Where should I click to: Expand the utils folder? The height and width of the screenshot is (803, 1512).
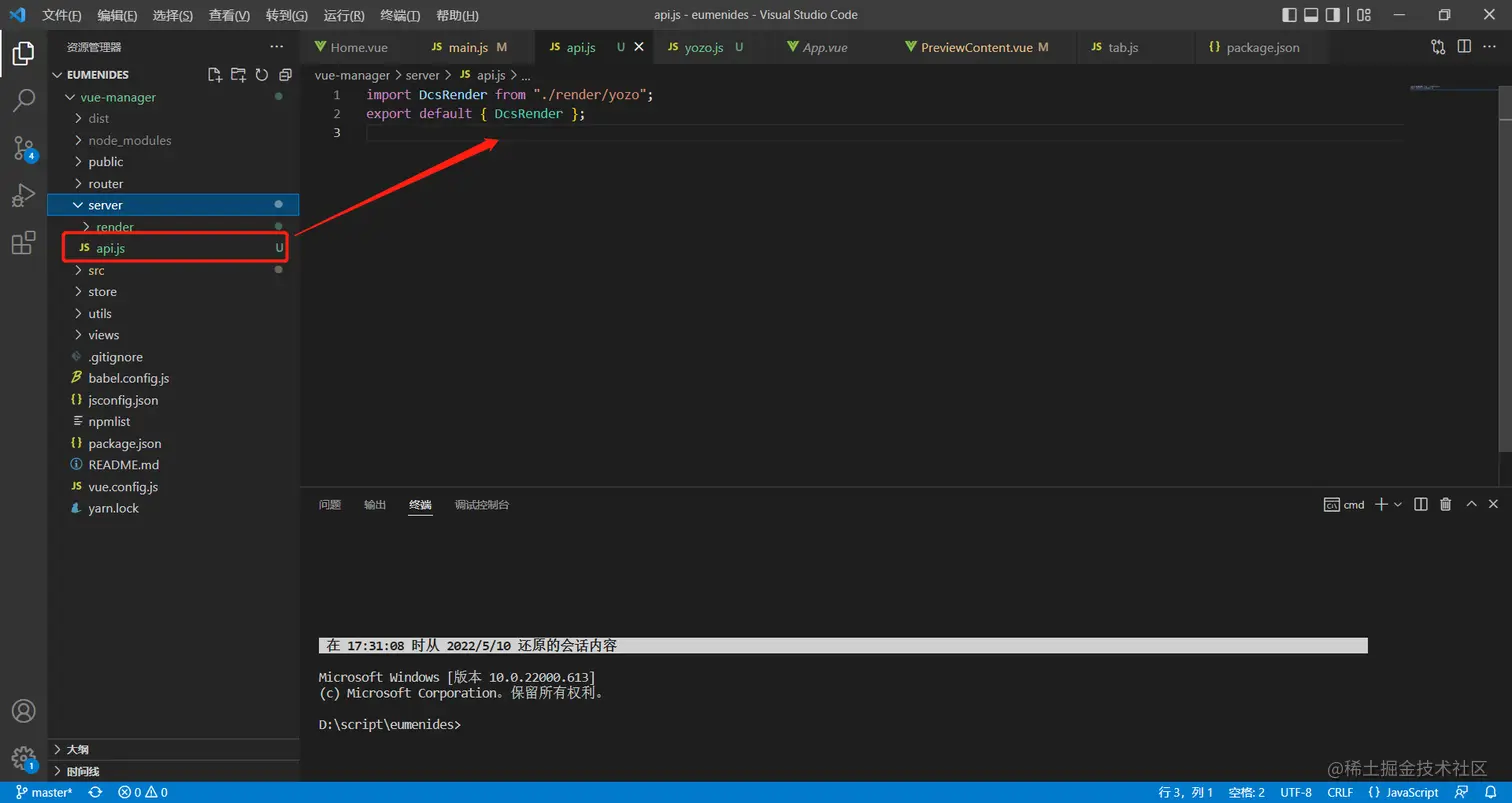pyautogui.click(x=173, y=314)
